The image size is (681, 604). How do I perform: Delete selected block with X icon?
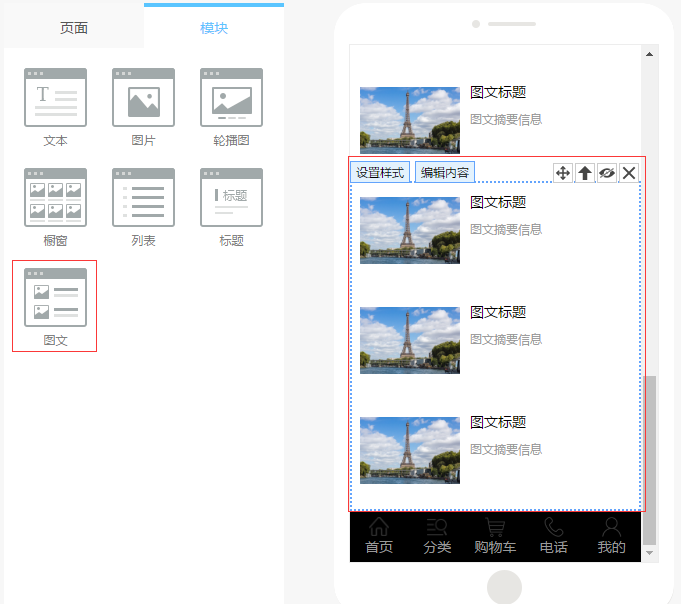pos(629,173)
